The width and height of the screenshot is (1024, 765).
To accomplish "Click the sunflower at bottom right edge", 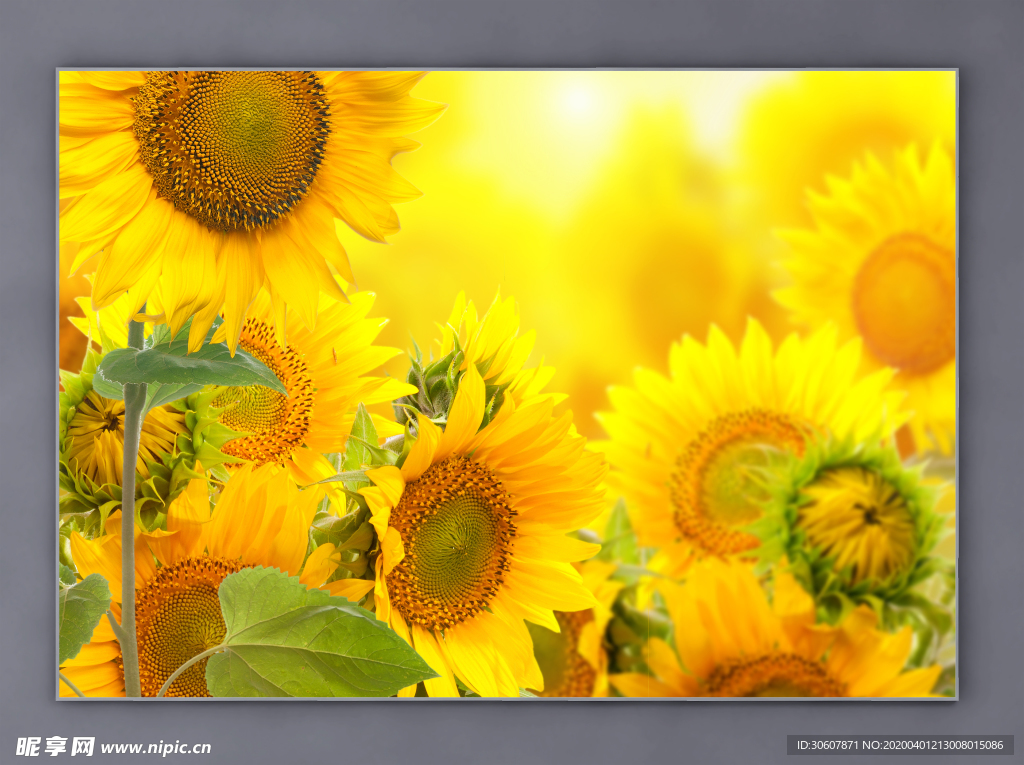I will [770, 670].
